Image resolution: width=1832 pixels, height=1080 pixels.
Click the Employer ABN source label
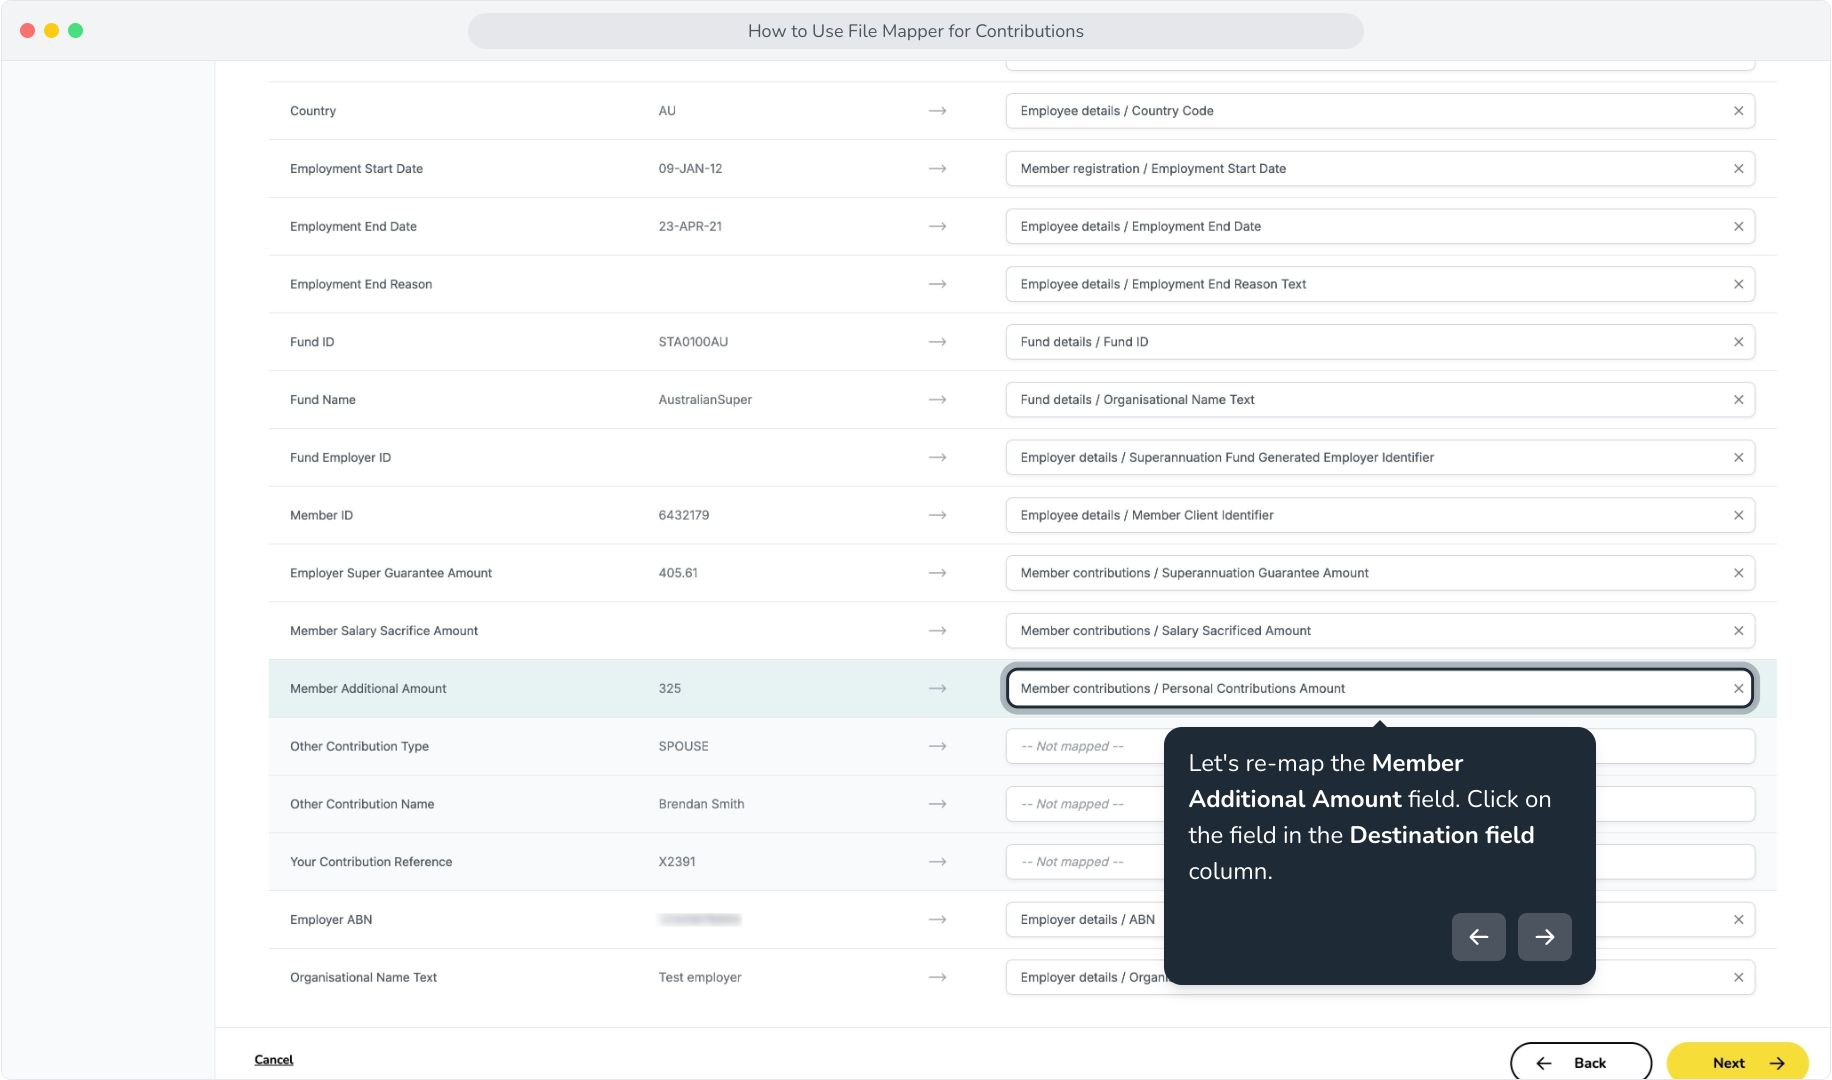pos(331,920)
